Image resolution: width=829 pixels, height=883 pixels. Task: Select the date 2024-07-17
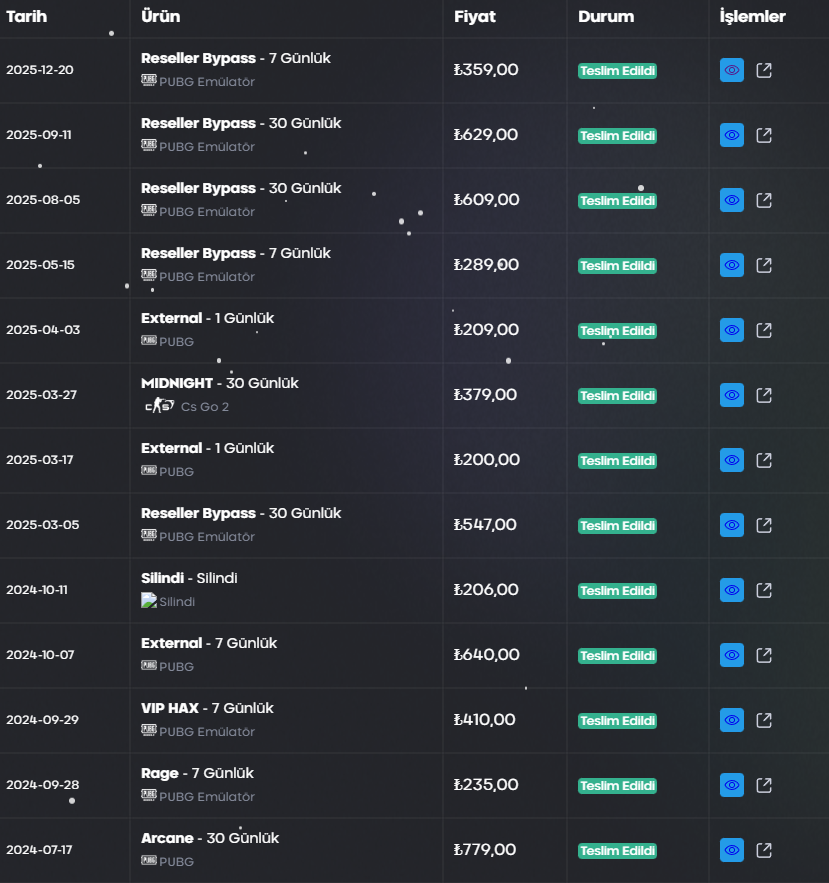coord(39,850)
